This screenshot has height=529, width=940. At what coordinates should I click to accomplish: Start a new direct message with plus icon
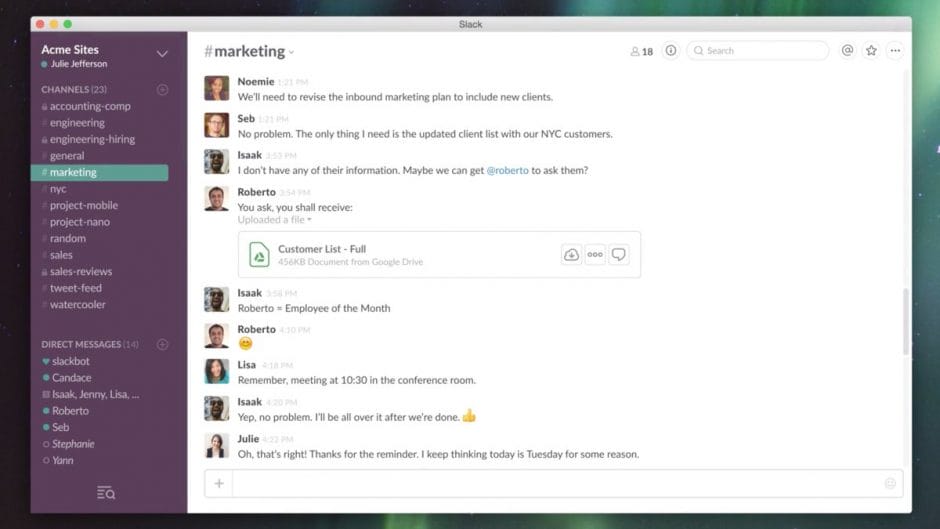pyautogui.click(x=162, y=344)
